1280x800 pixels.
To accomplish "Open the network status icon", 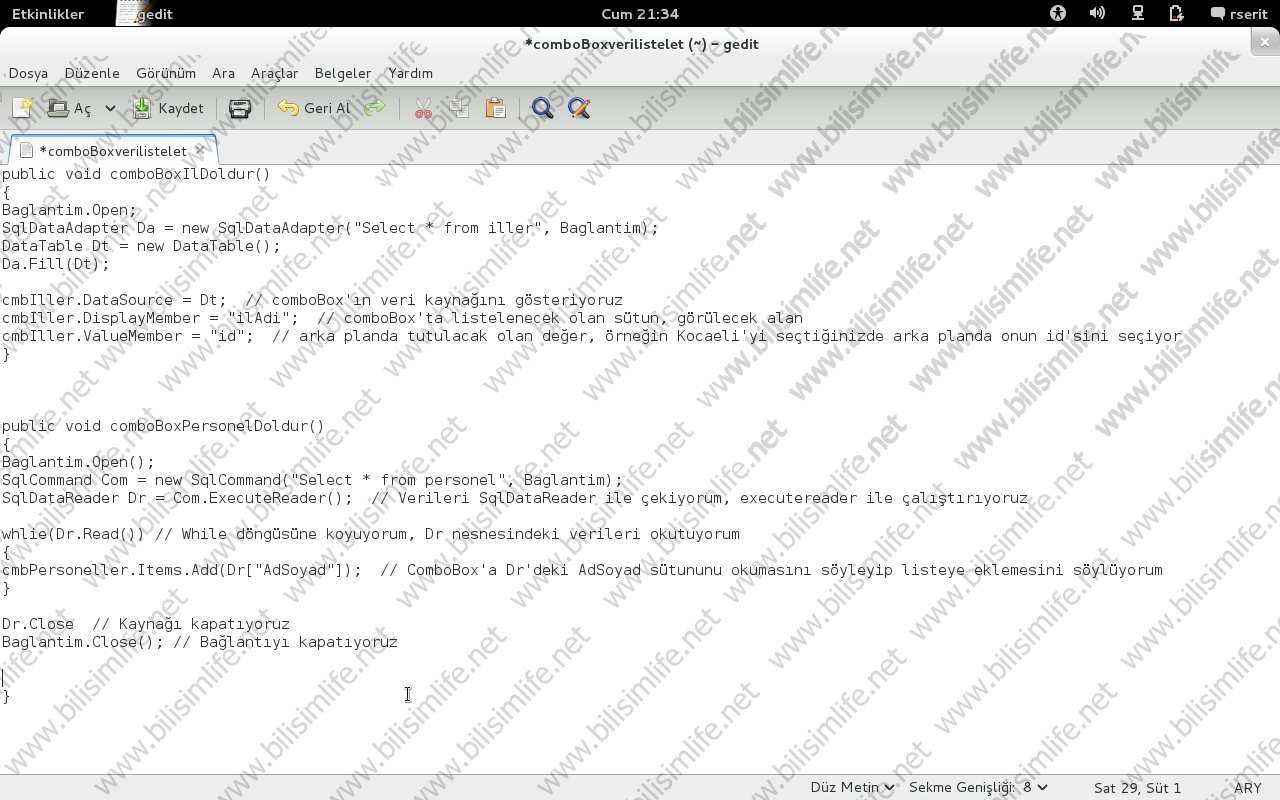I will (x=1137, y=13).
